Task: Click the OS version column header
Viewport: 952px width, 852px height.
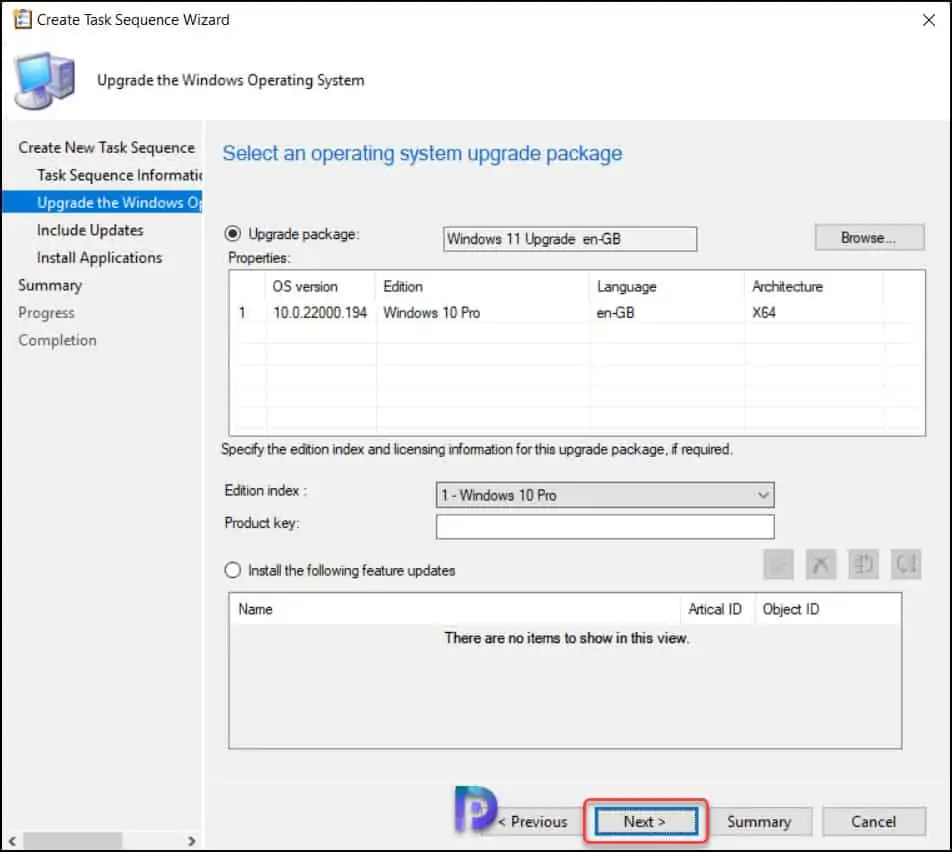Action: (x=321, y=286)
